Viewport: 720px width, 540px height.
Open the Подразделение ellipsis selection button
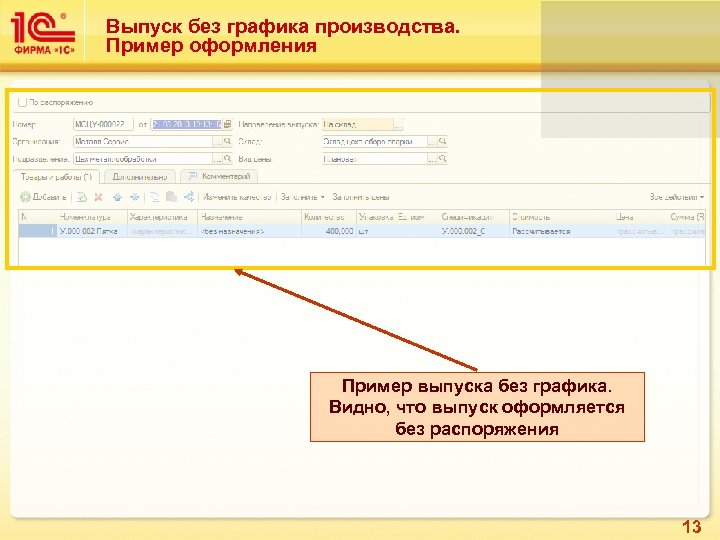tap(218, 159)
